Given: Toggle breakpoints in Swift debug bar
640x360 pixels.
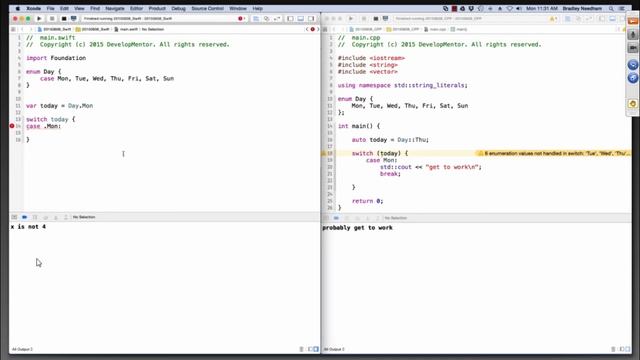Looking at the screenshot, I should tap(24, 217).
